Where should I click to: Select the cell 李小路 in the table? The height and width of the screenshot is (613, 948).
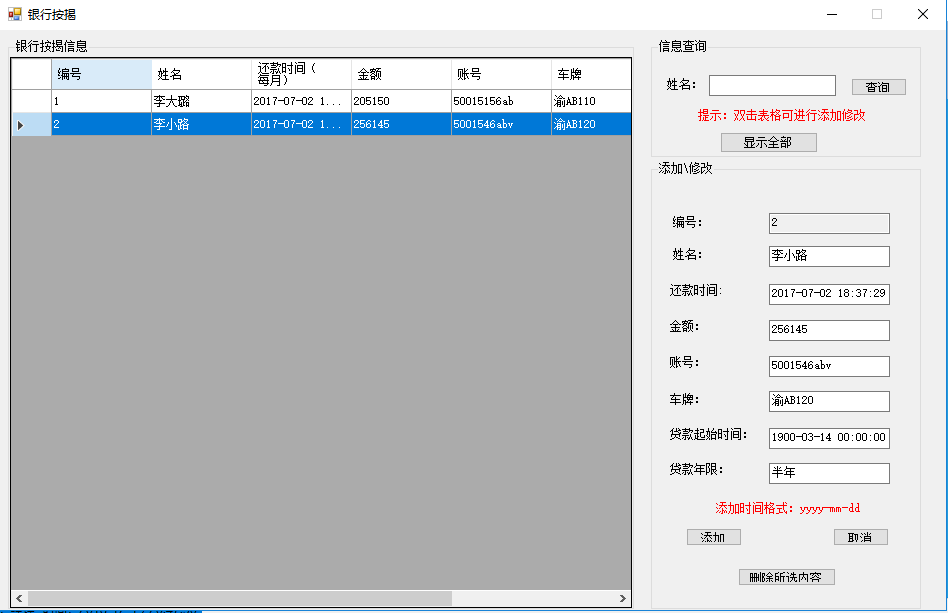coord(201,125)
